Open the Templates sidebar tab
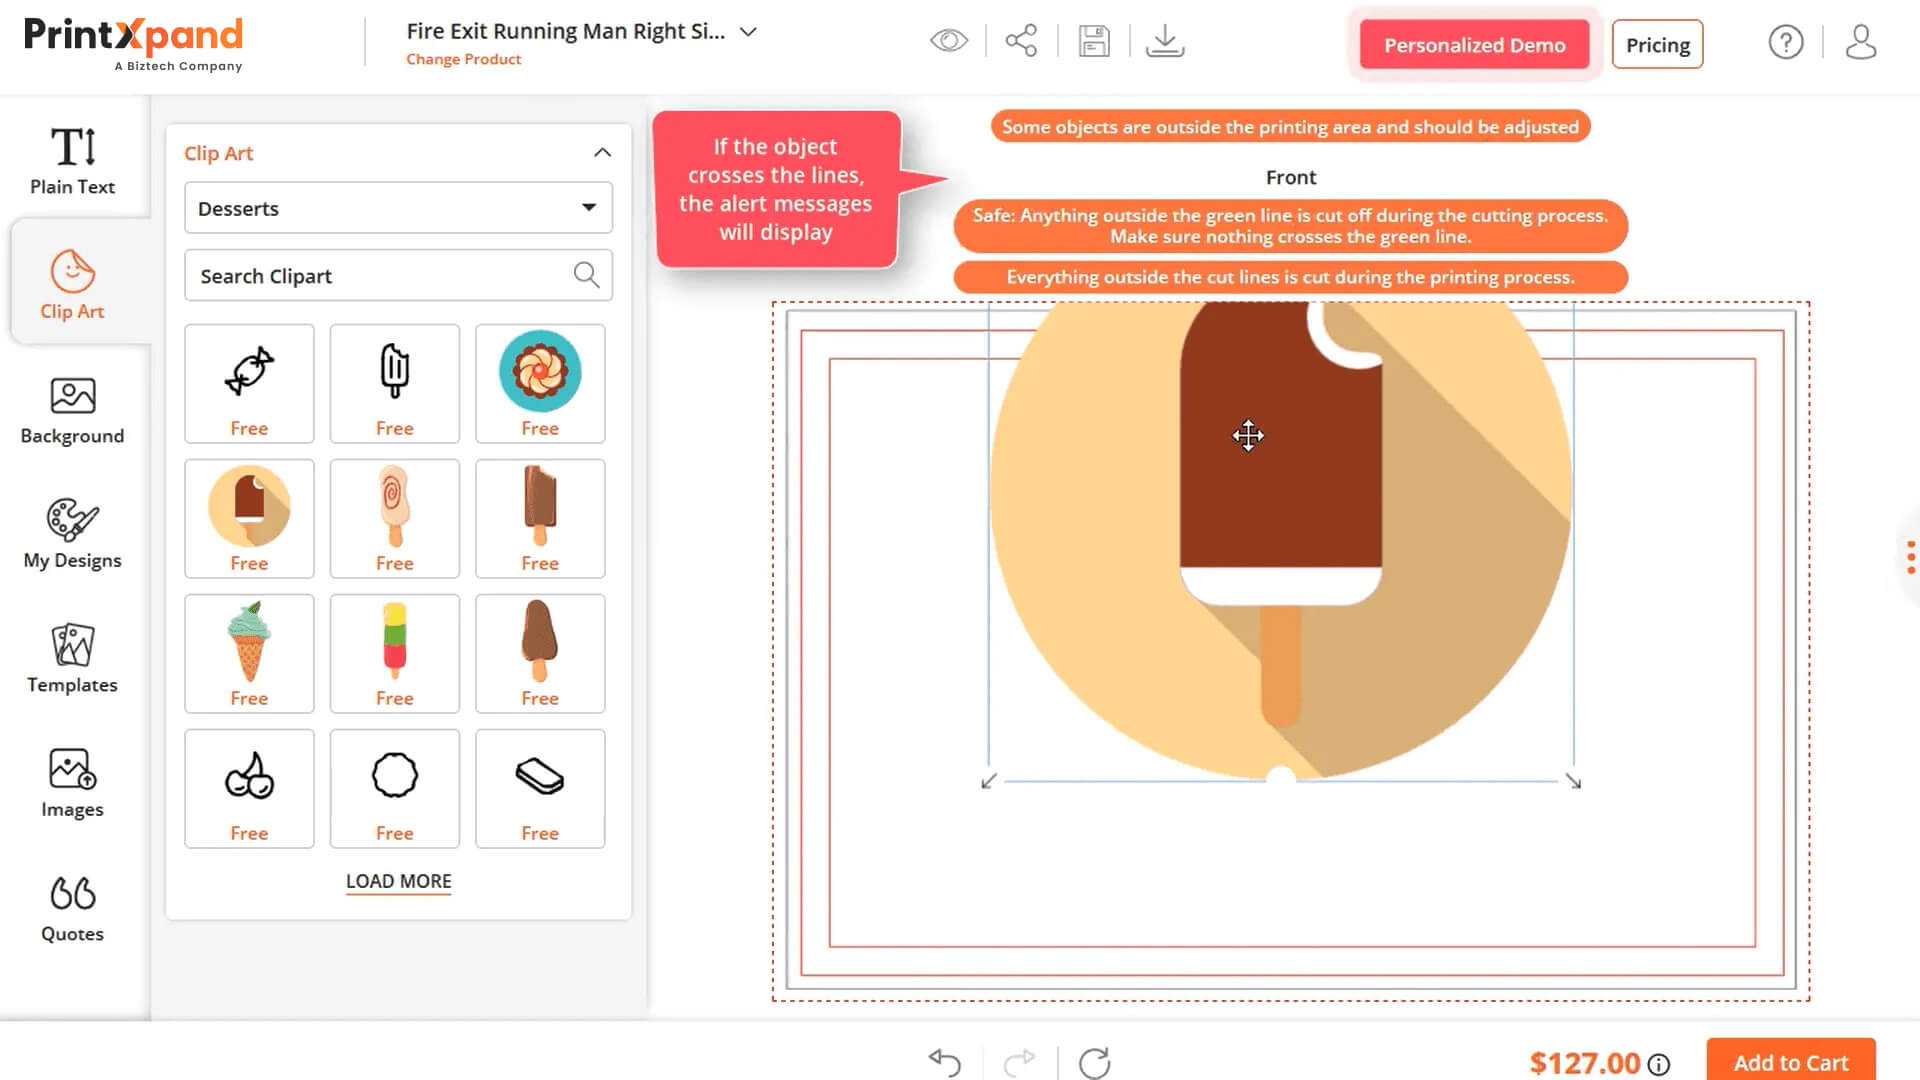Screen dimensions: 1920x1080 tap(72, 658)
